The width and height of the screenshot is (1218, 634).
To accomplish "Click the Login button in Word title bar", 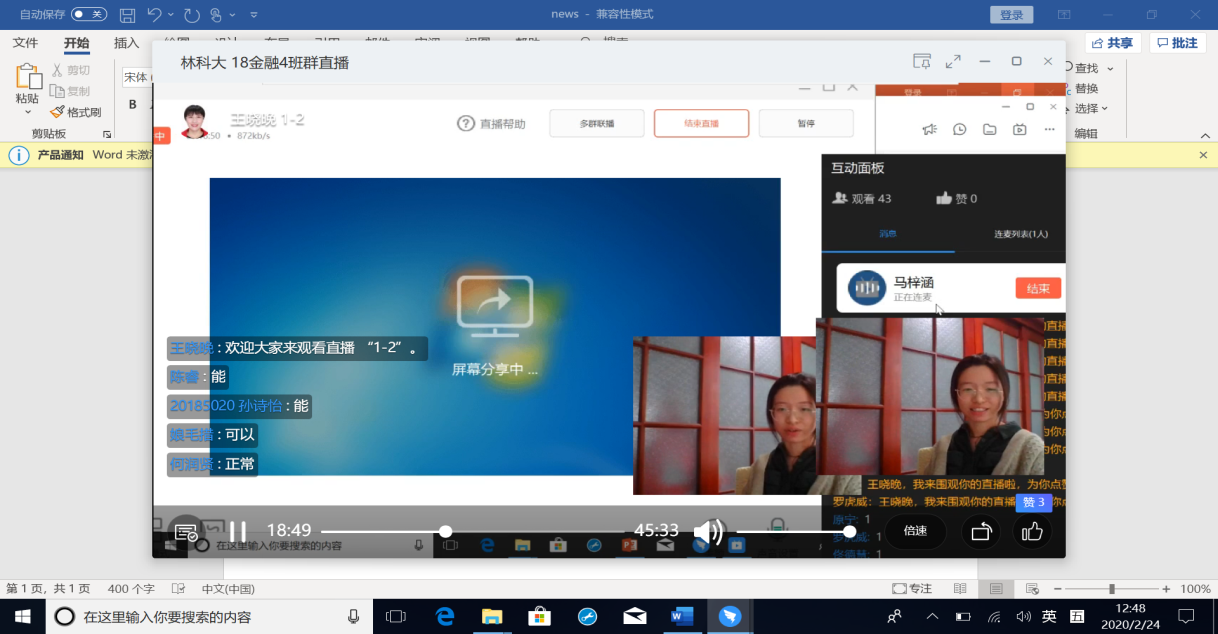I will [x=1011, y=15].
